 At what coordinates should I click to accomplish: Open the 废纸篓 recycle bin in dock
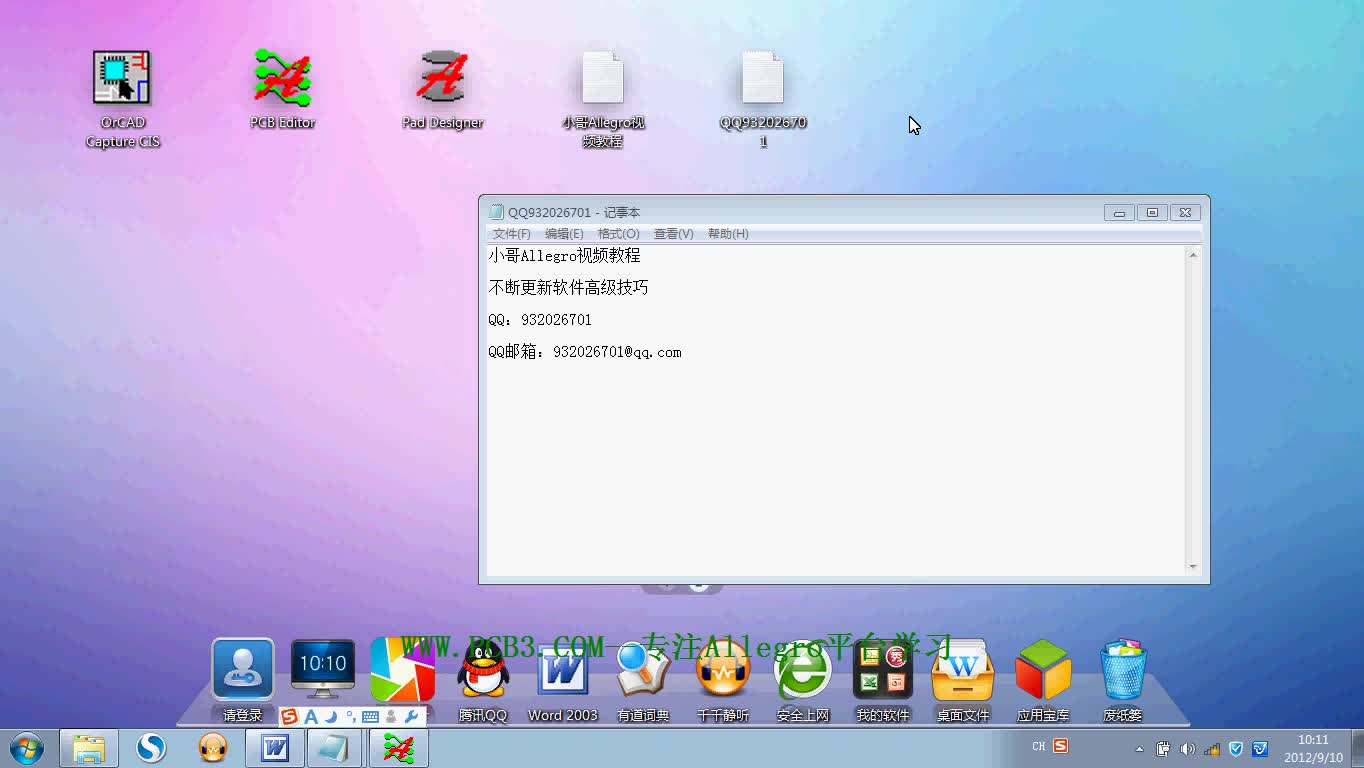1123,680
